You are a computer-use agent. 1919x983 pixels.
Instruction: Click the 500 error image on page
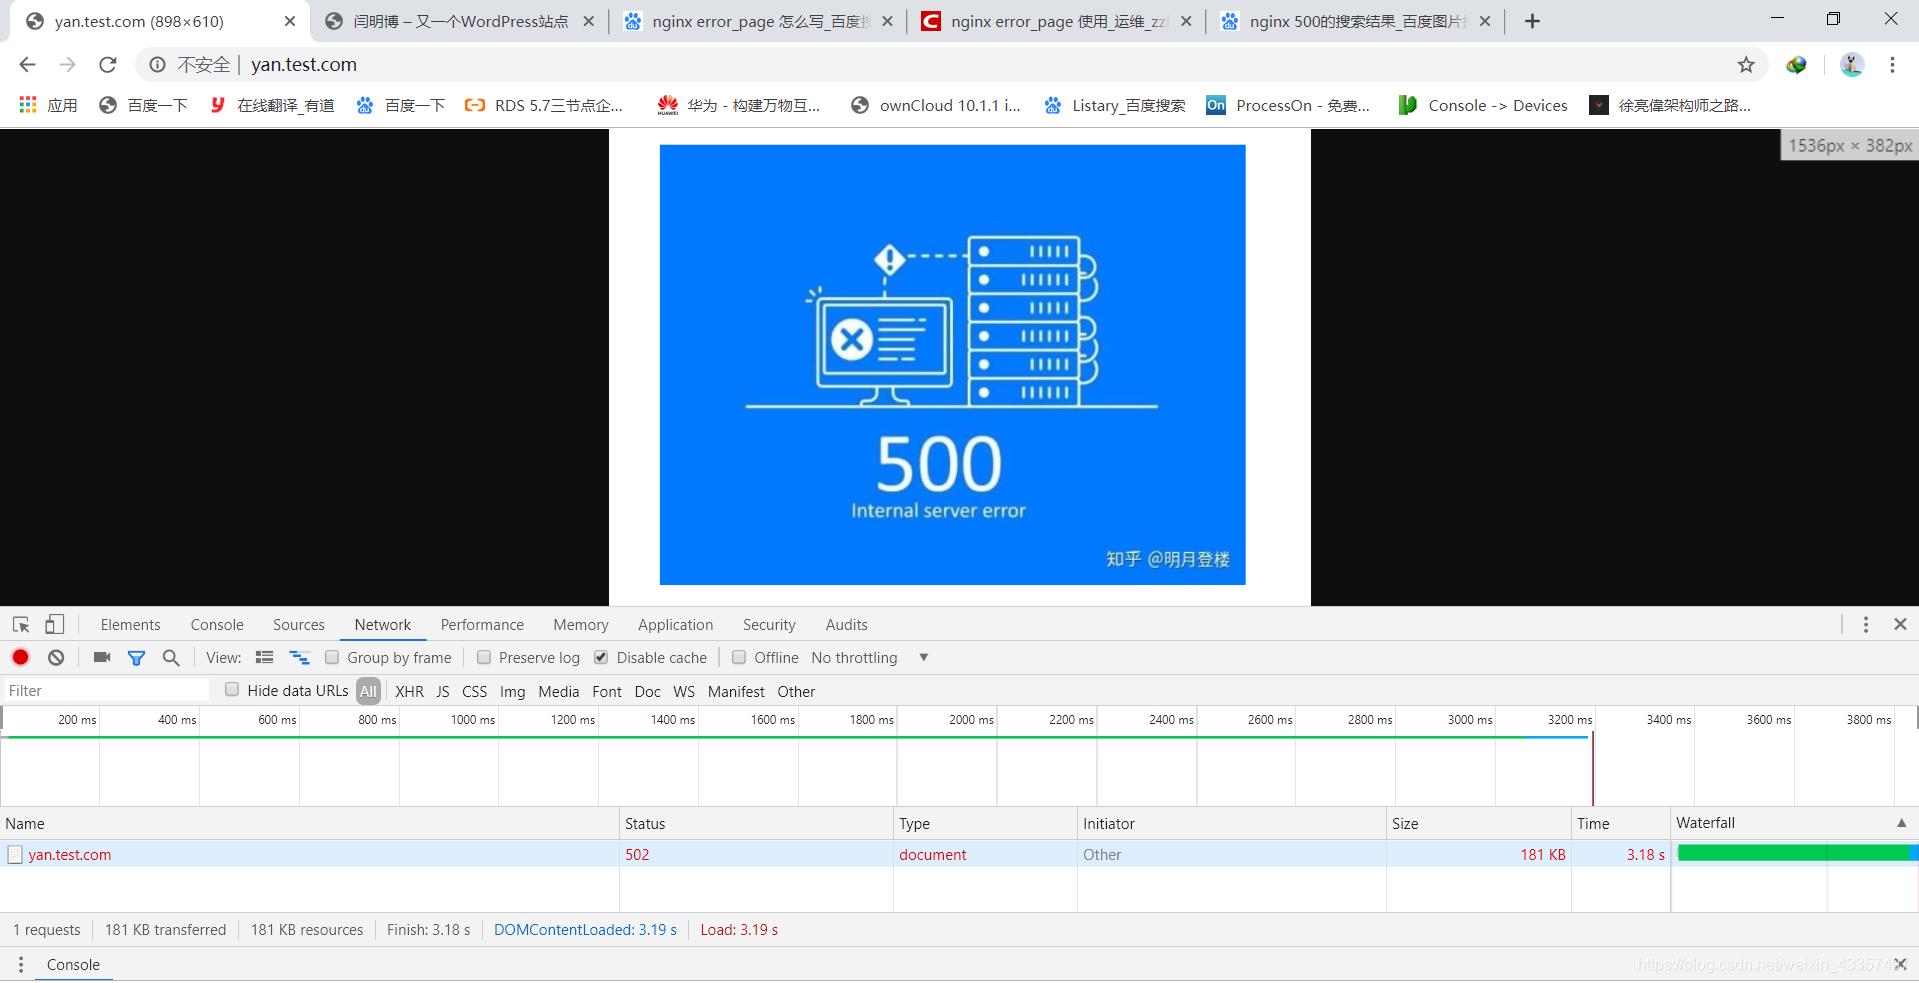coord(952,364)
